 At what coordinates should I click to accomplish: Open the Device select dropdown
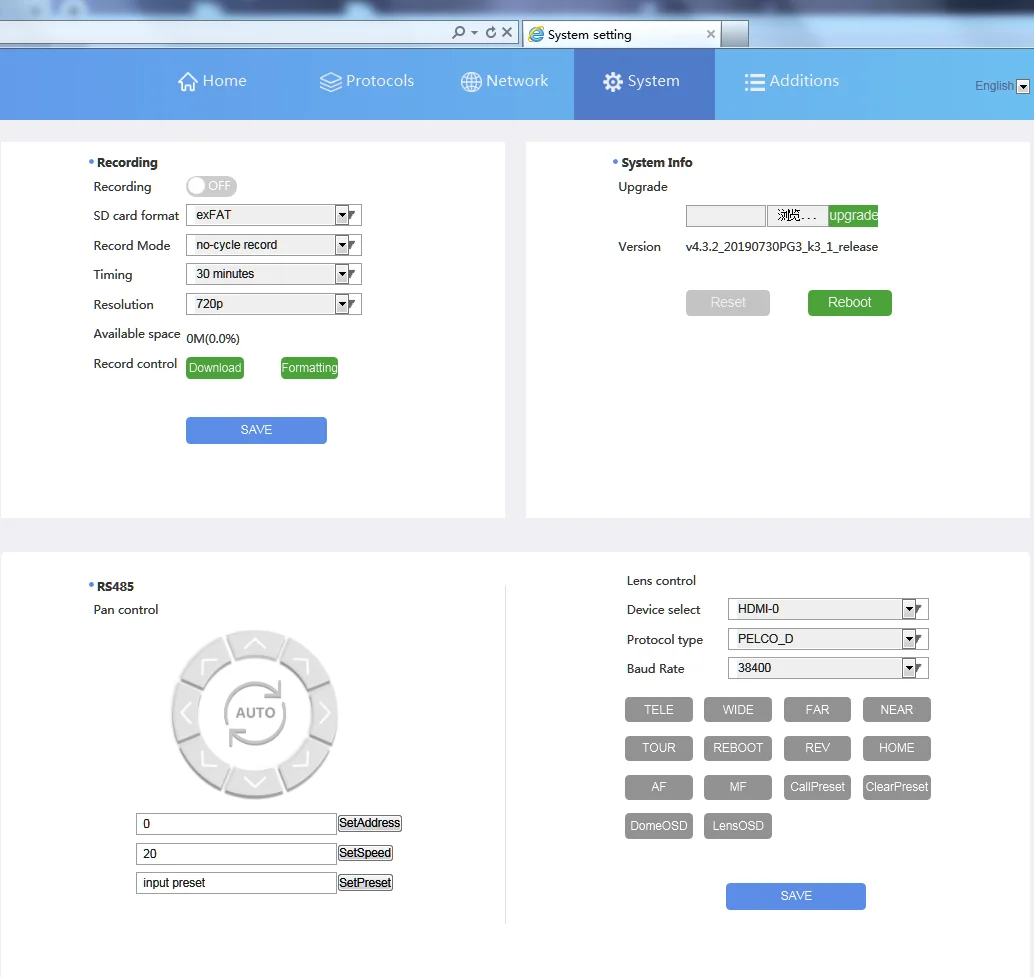coord(828,609)
